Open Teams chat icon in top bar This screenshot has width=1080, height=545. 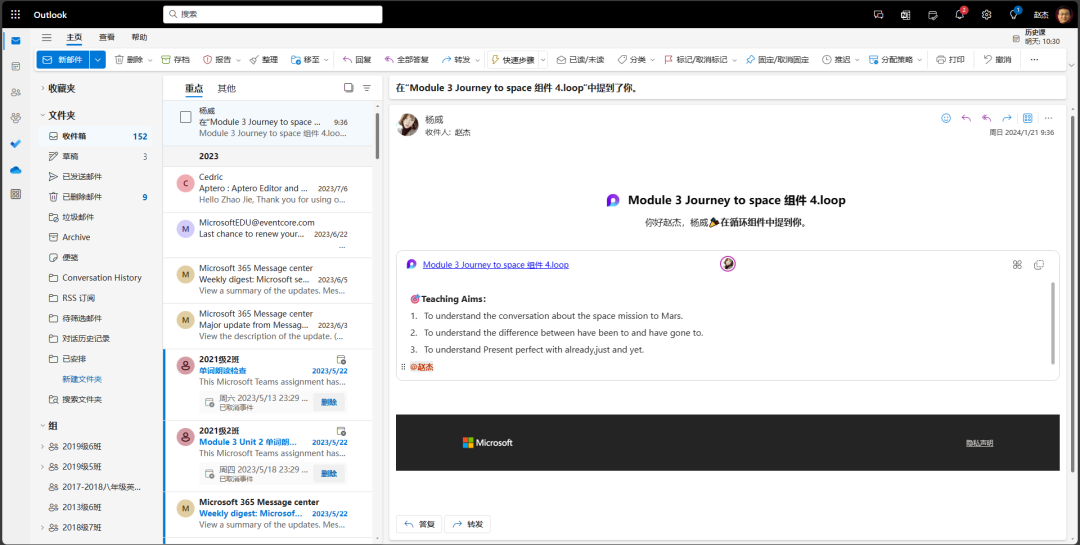coord(878,14)
